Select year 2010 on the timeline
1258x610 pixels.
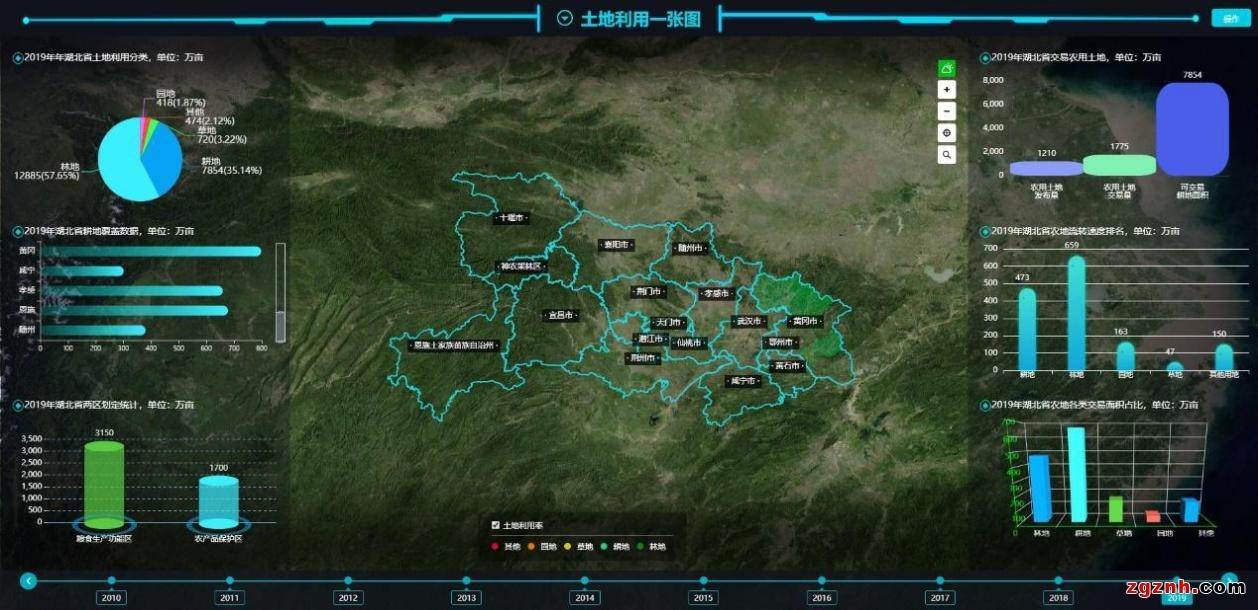[x=111, y=597]
